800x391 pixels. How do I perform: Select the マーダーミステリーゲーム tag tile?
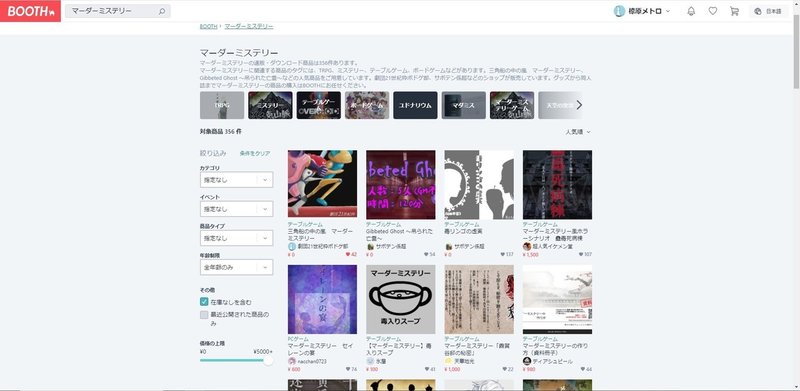pos(512,105)
